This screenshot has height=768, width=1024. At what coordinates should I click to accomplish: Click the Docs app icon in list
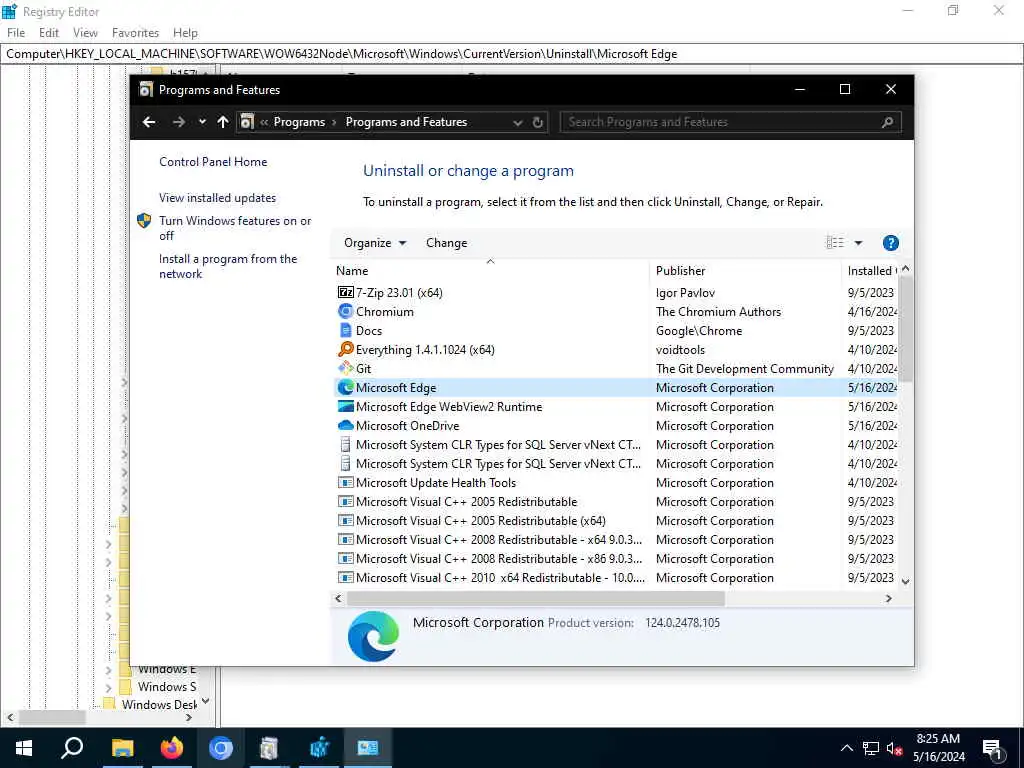click(345, 330)
